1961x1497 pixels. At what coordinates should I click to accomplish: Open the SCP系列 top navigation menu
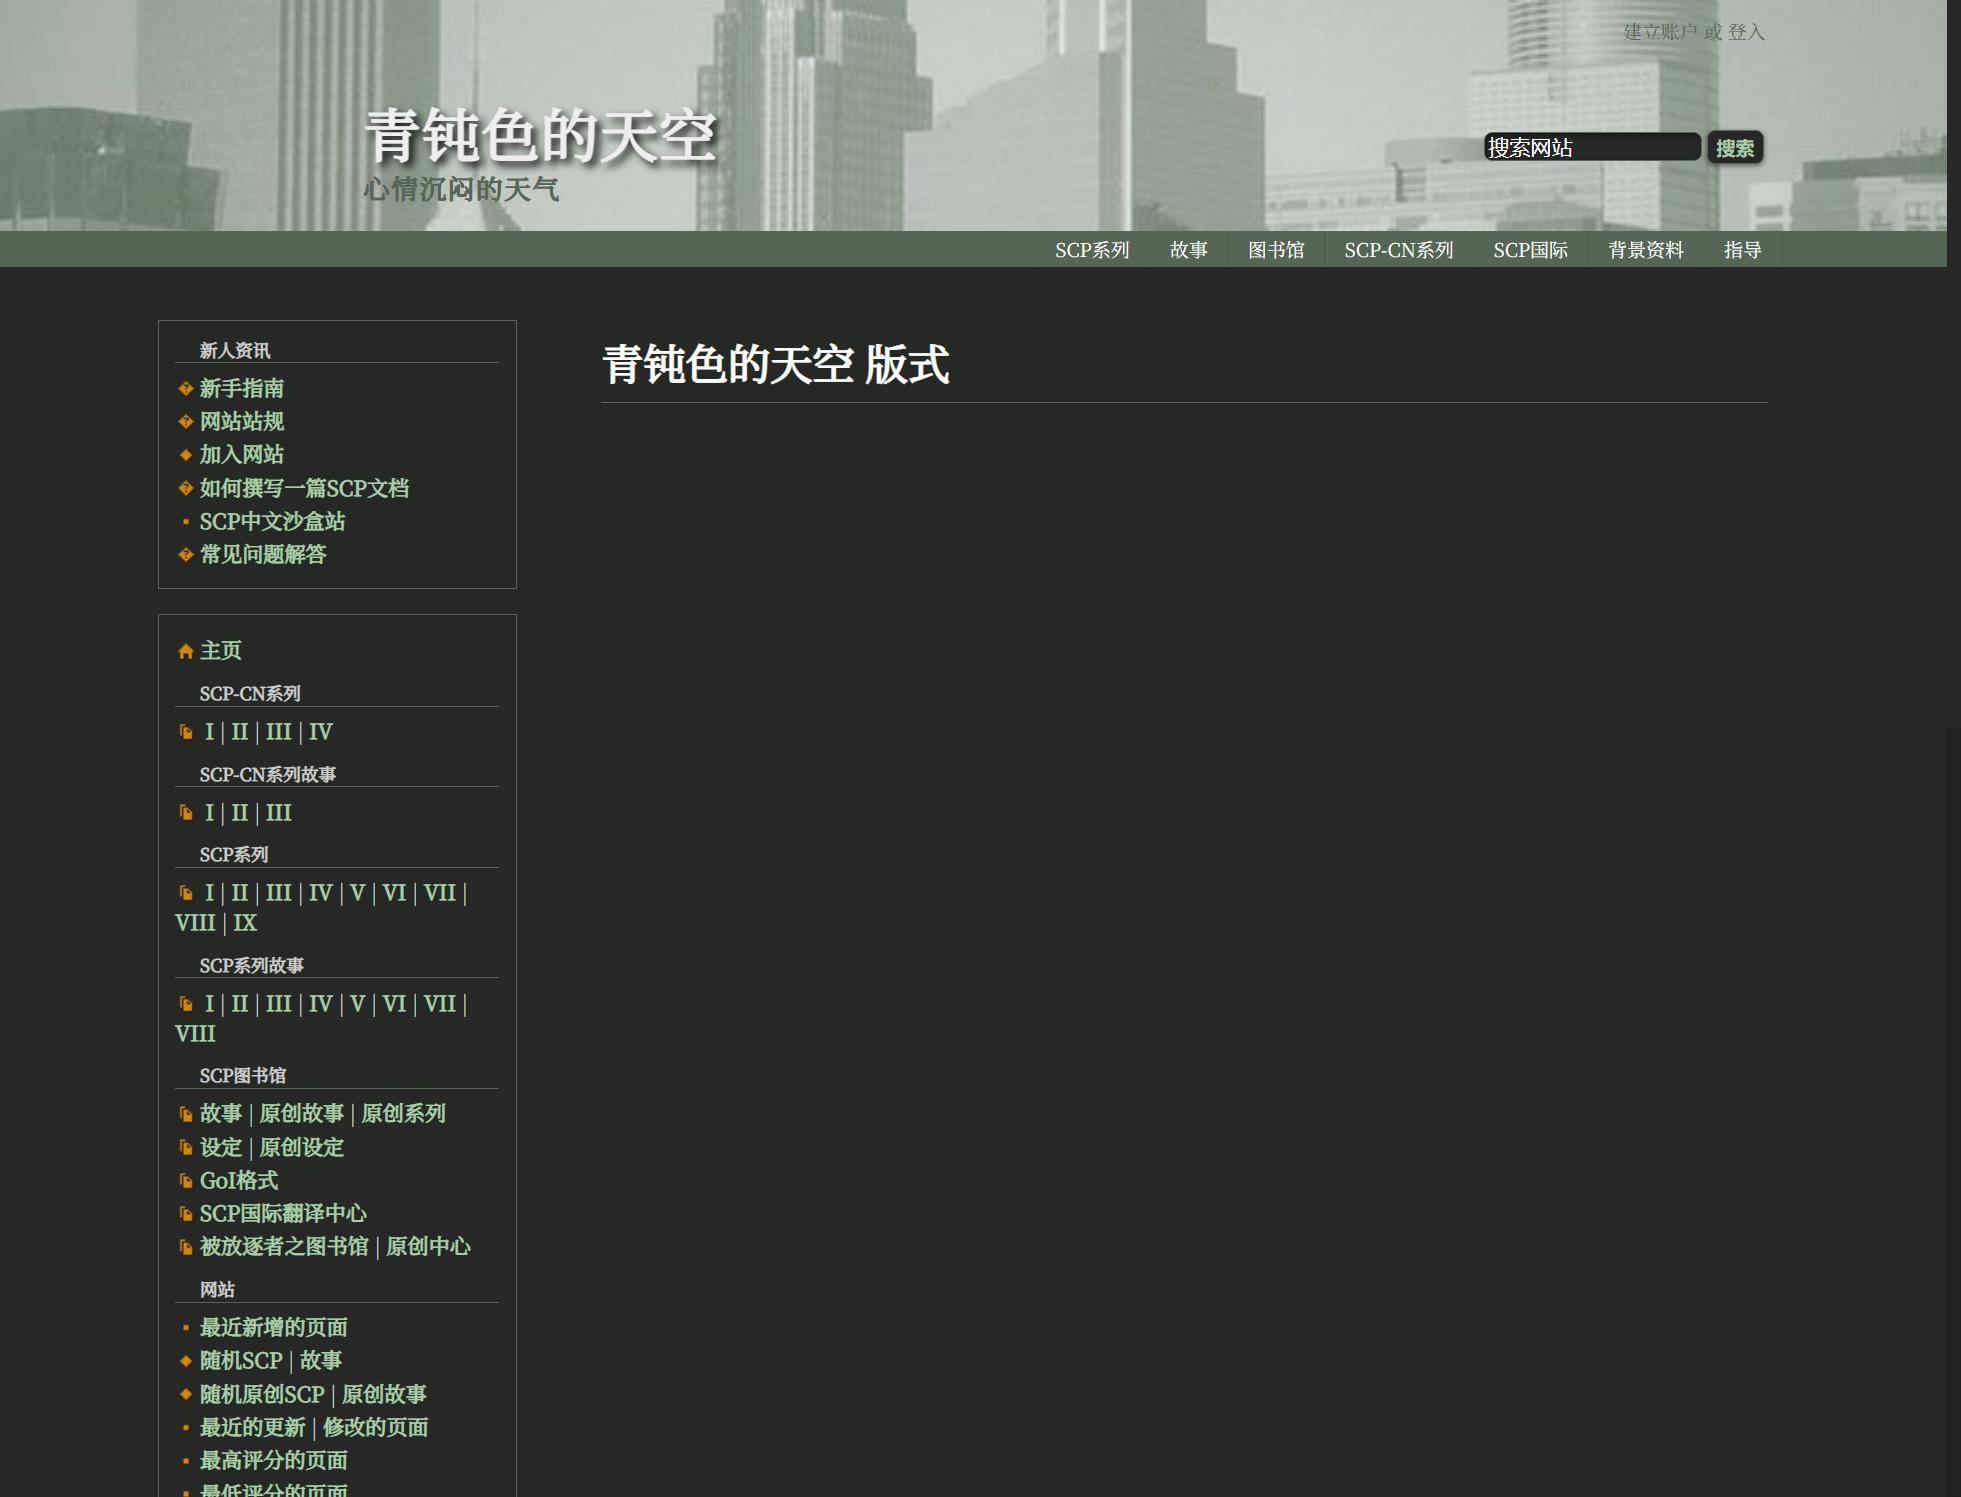(1091, 250)
